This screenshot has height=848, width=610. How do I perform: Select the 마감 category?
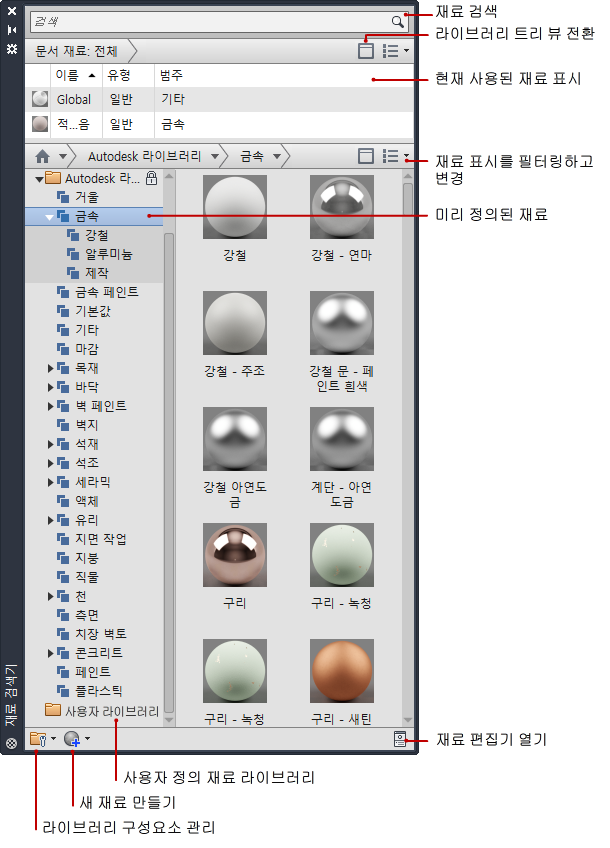(x=87, y=349)
